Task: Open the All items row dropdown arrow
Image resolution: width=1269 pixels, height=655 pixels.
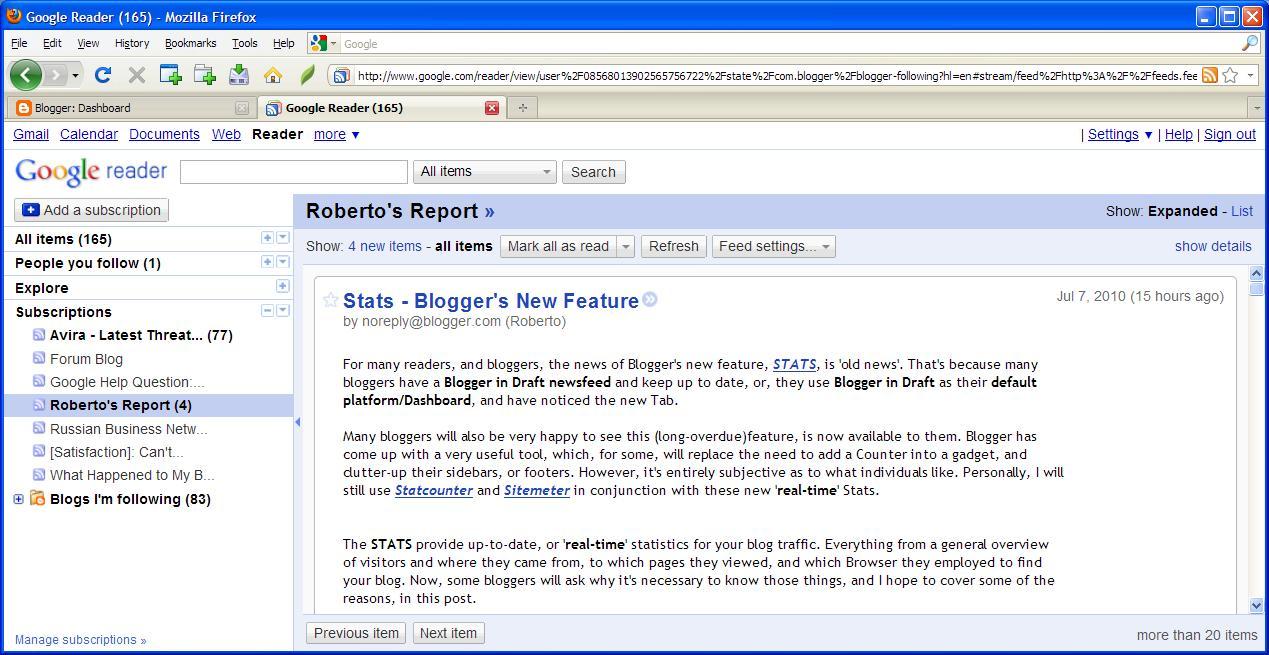Action: (x=283, y=237)
